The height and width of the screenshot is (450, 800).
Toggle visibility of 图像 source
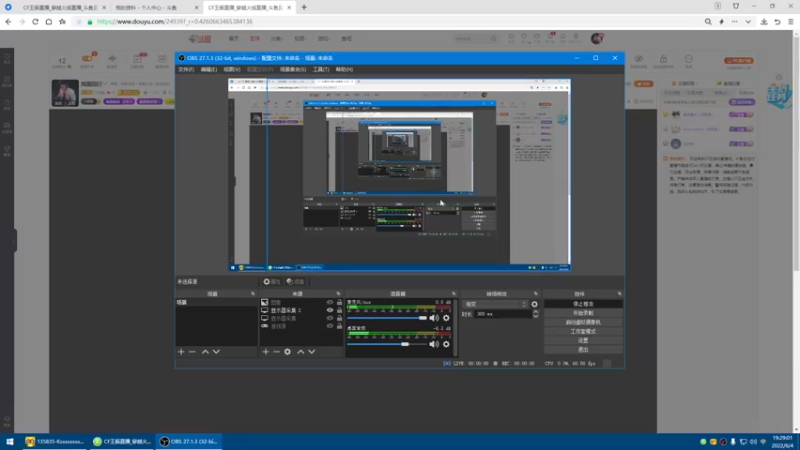(330, 303)
